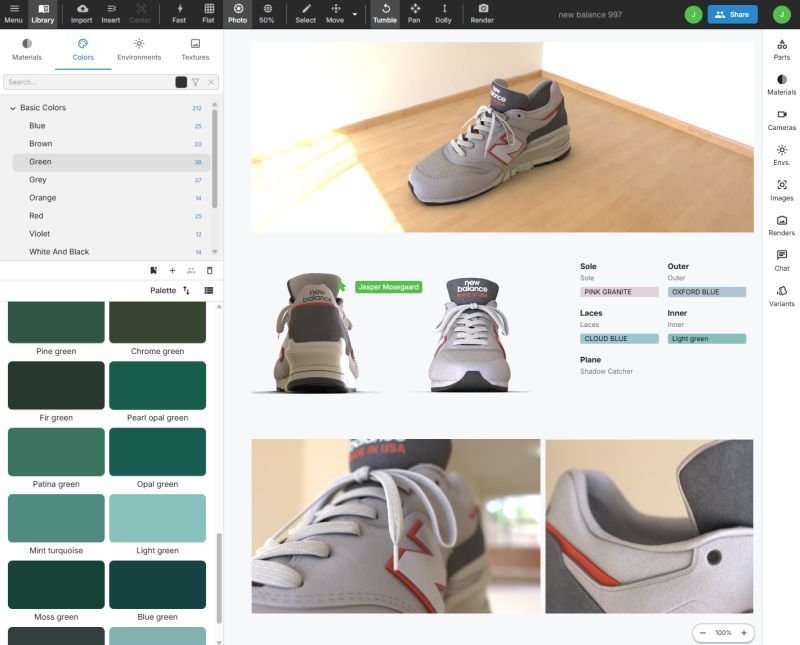
Task: Open the Chat panel icon
Action: [x=781, y=262]
